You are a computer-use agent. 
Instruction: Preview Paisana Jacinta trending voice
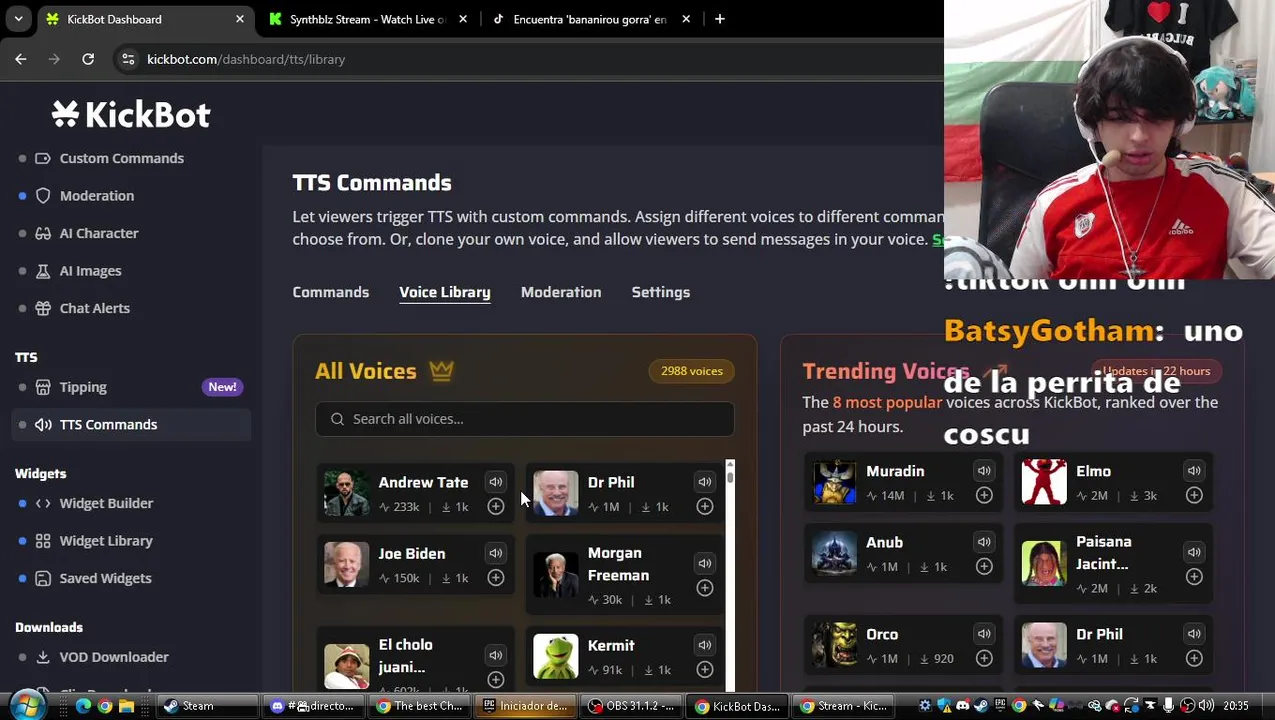pyautogui.click(x=1194, y=552)
